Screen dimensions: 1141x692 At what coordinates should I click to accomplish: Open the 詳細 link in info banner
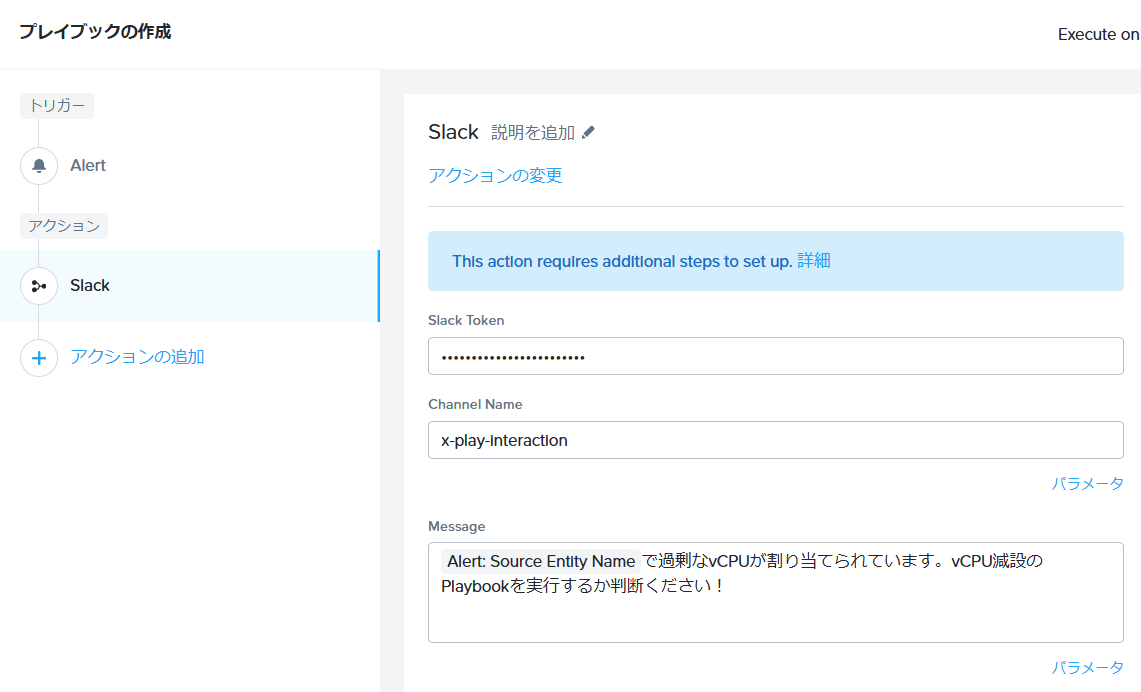click(x=814, y=261)
